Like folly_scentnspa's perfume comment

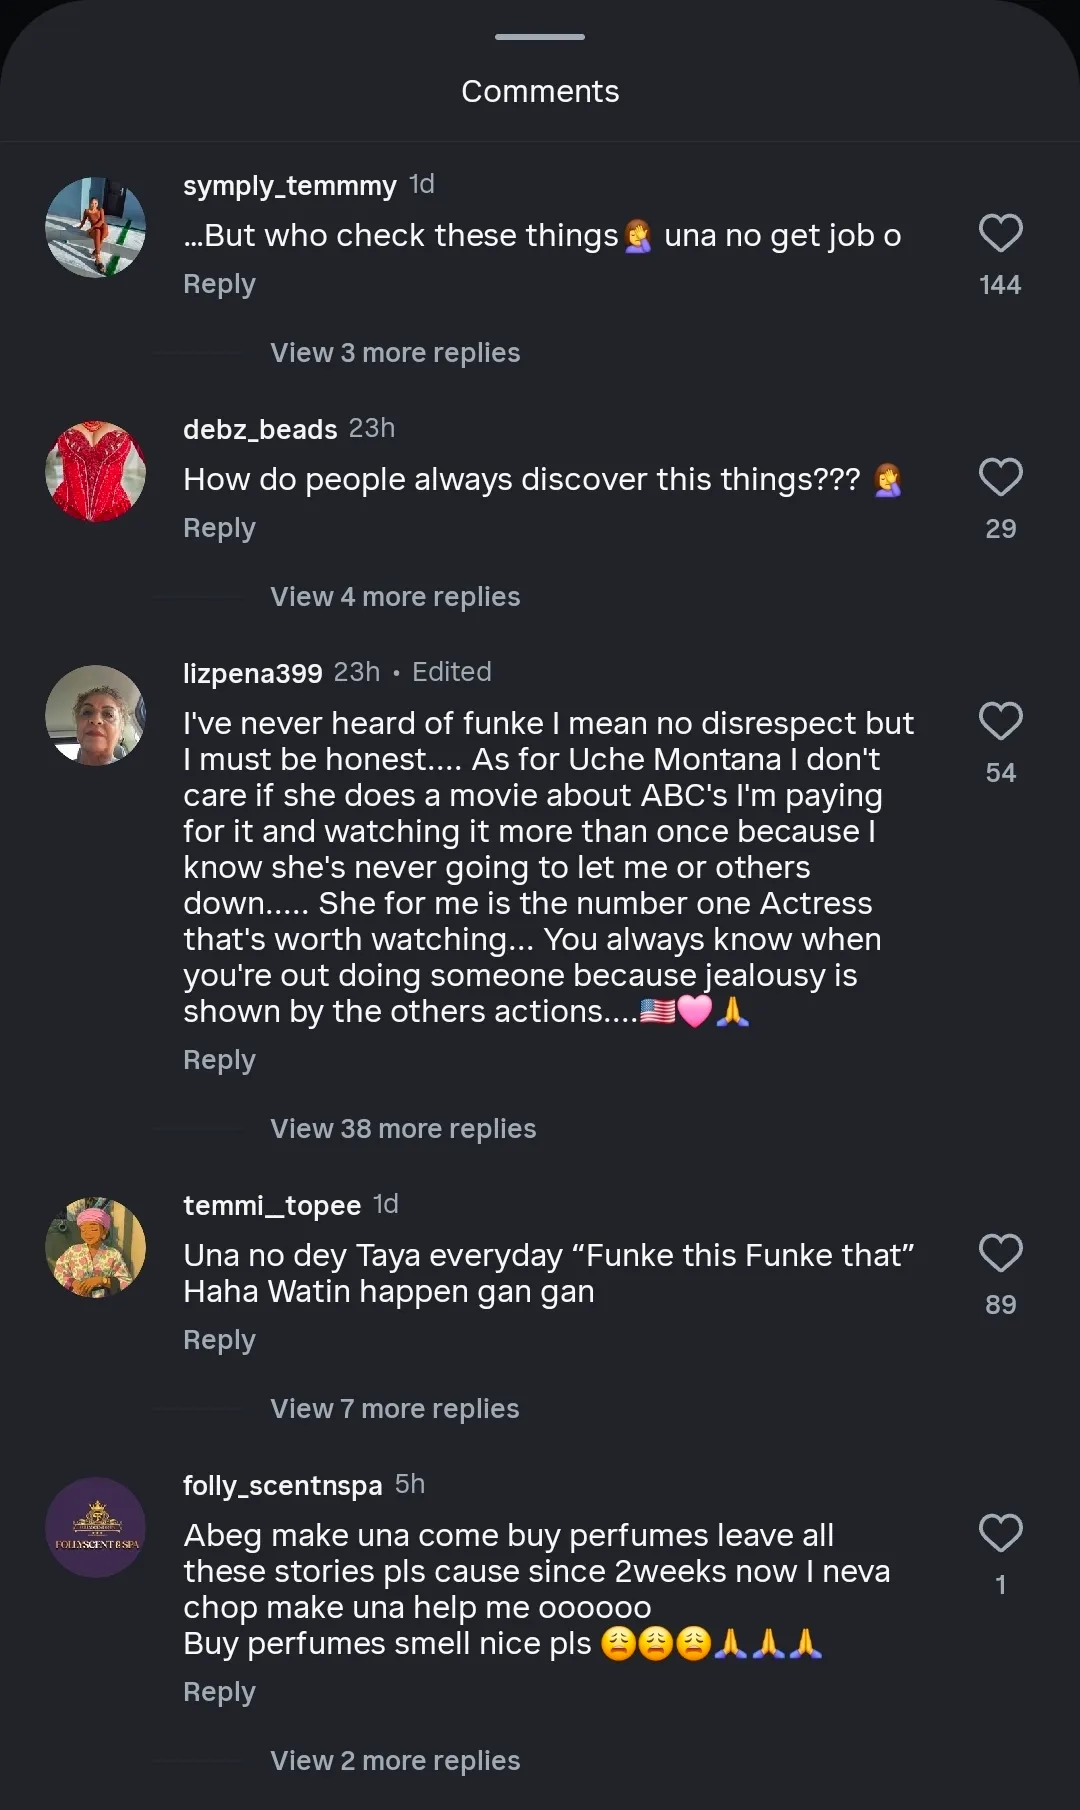pos(1000,1534)
